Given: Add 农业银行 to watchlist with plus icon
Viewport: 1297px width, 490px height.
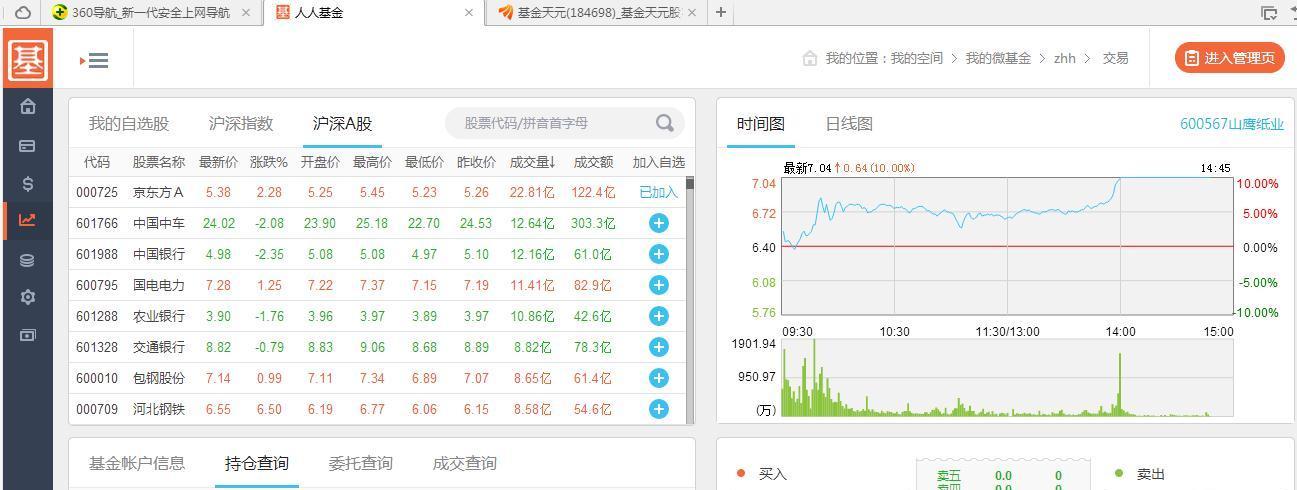Looking at the screenshot, I should tap(658, 316).
